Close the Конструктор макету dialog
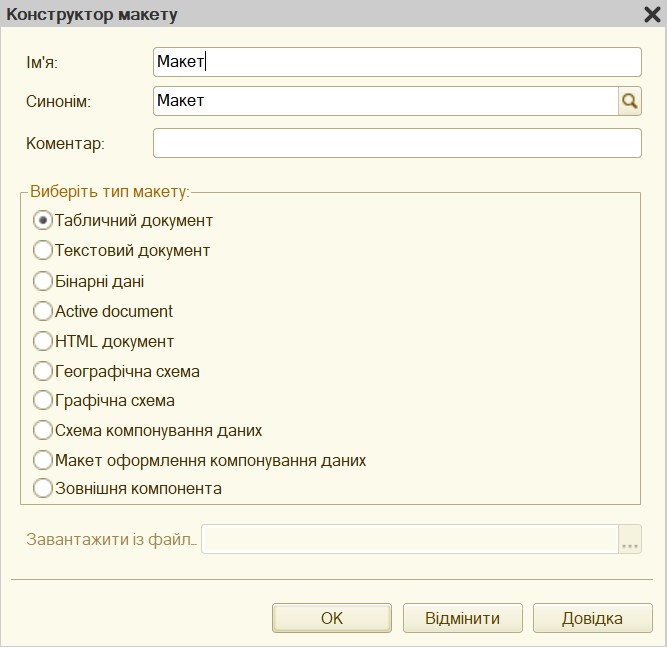667x647 pixels. coord(652,14)
